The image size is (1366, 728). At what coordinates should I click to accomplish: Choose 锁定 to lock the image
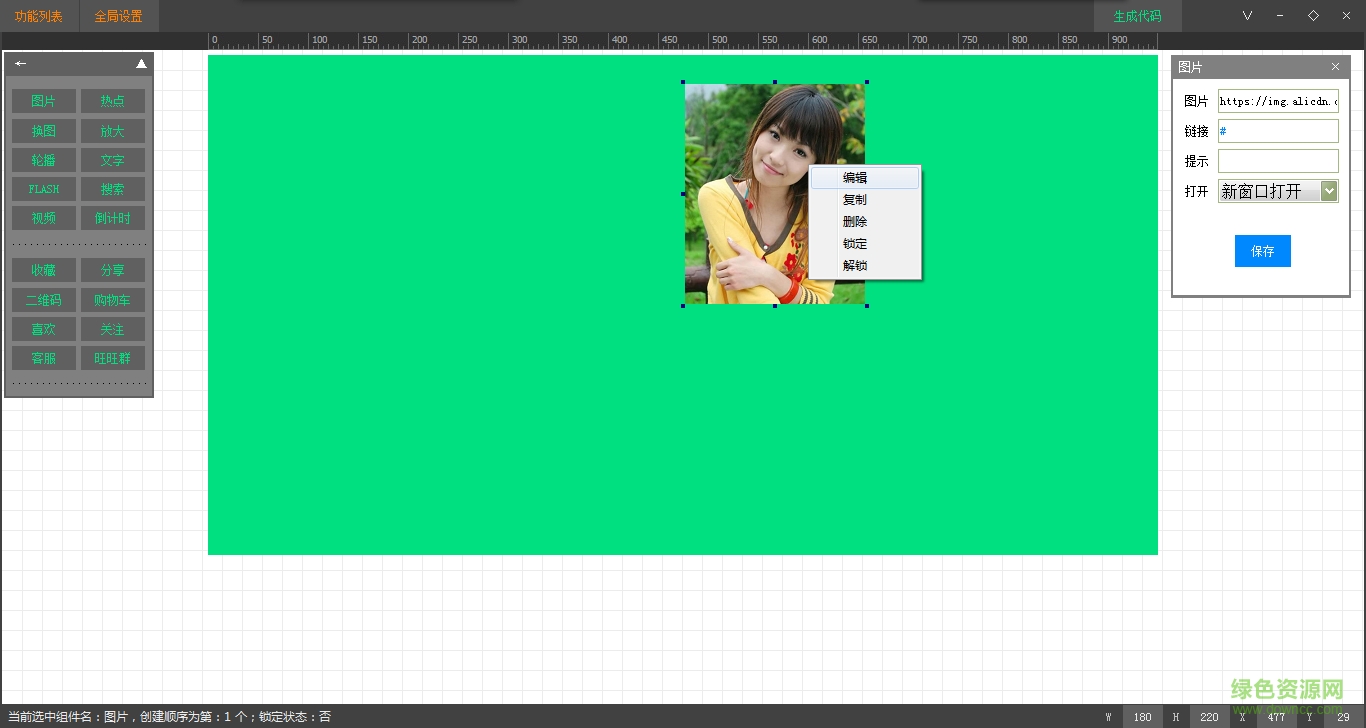point(855,244)
